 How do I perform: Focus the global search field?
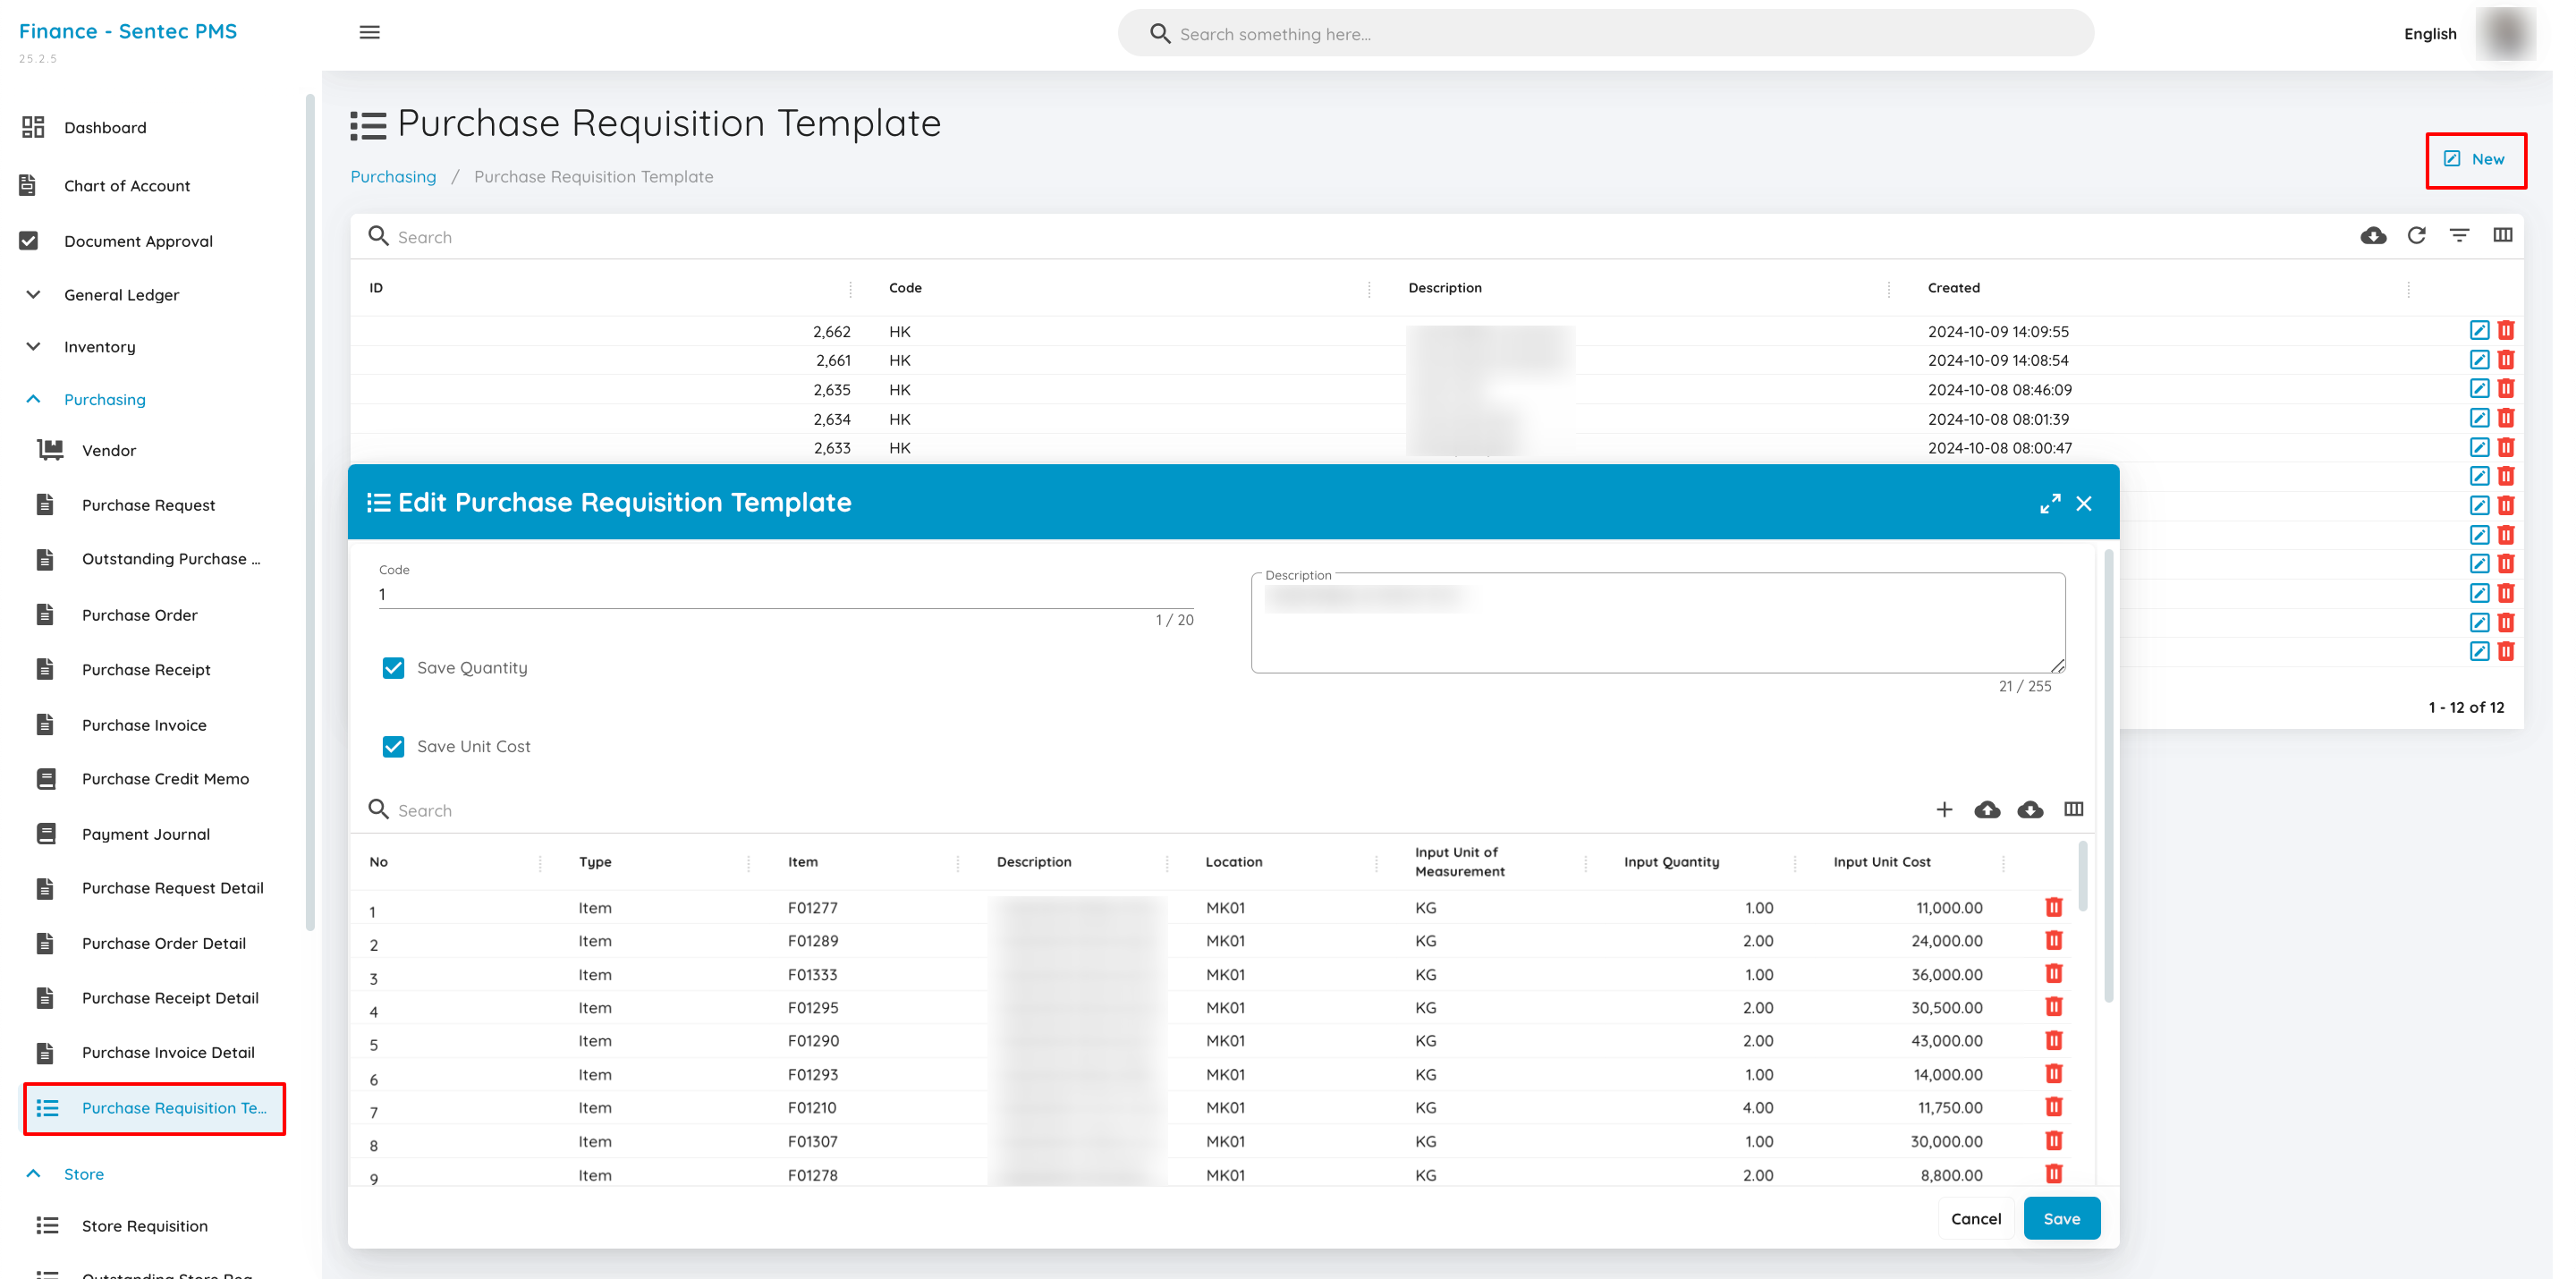tap(1605, 34)
